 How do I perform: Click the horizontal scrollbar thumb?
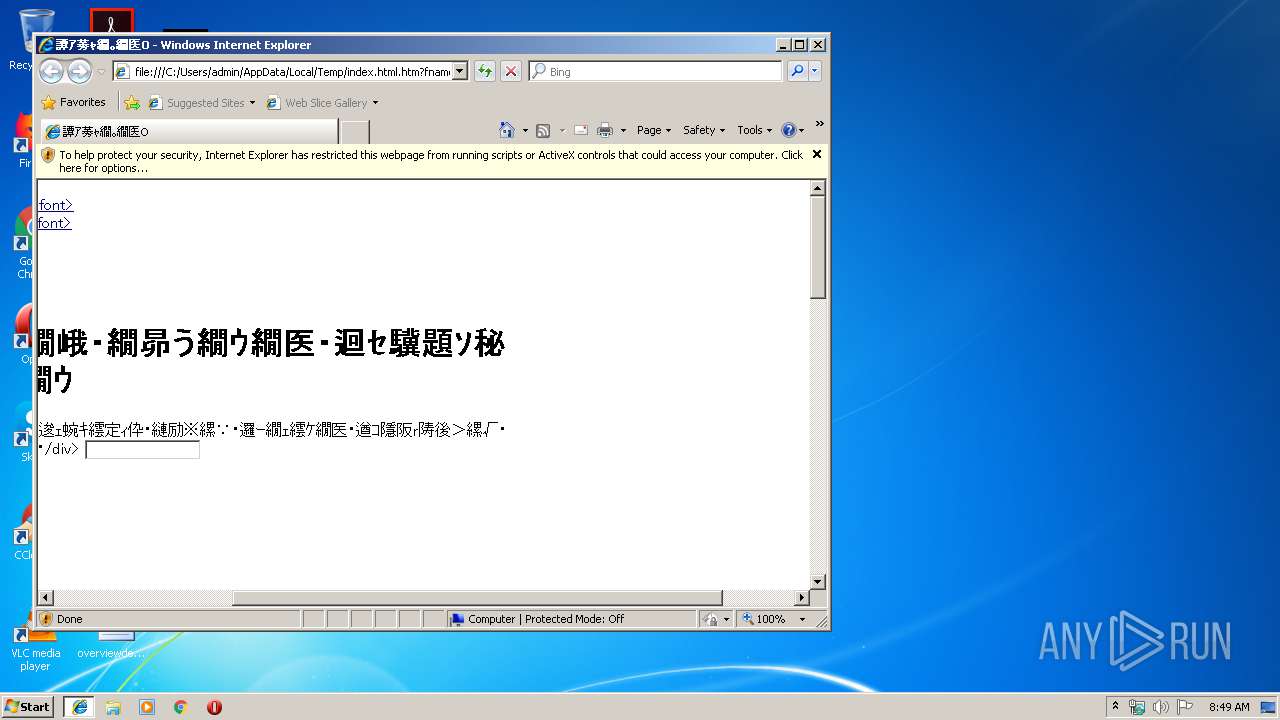tap(477, 598)
